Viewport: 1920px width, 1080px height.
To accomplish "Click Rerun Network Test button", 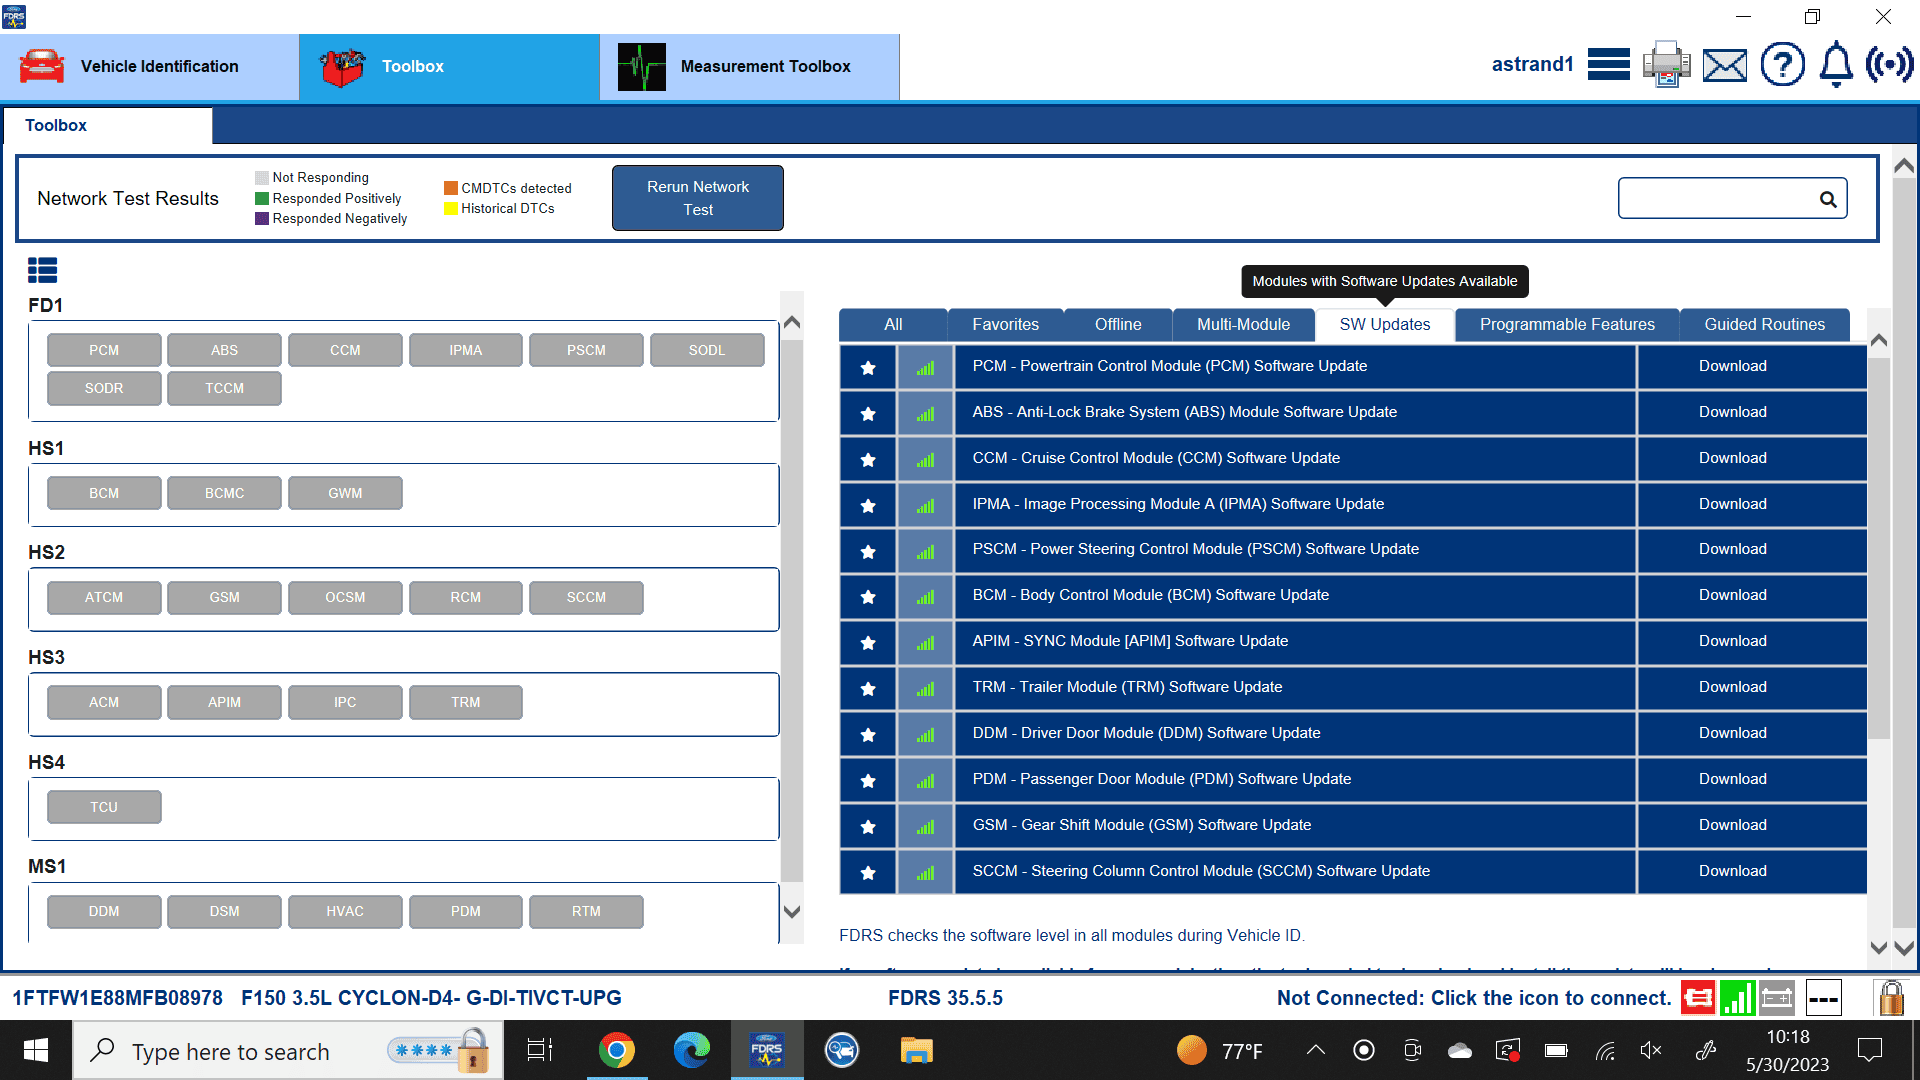I will pos(697,198).
